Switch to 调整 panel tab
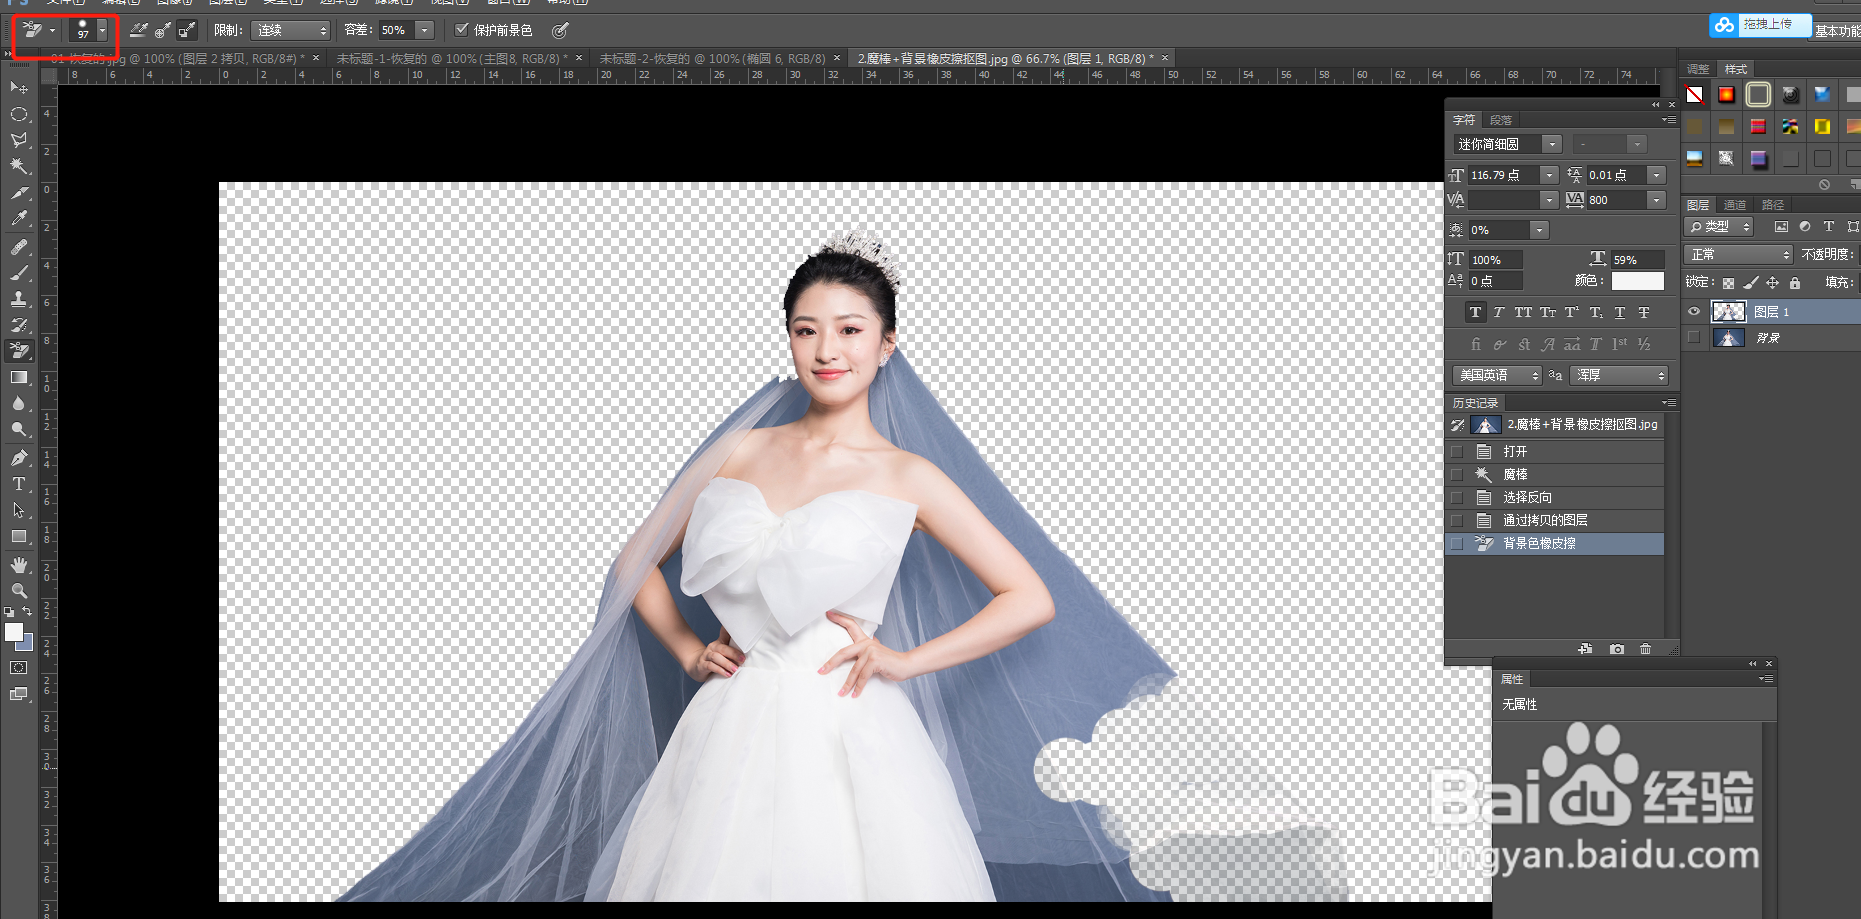 (1698, 69)
